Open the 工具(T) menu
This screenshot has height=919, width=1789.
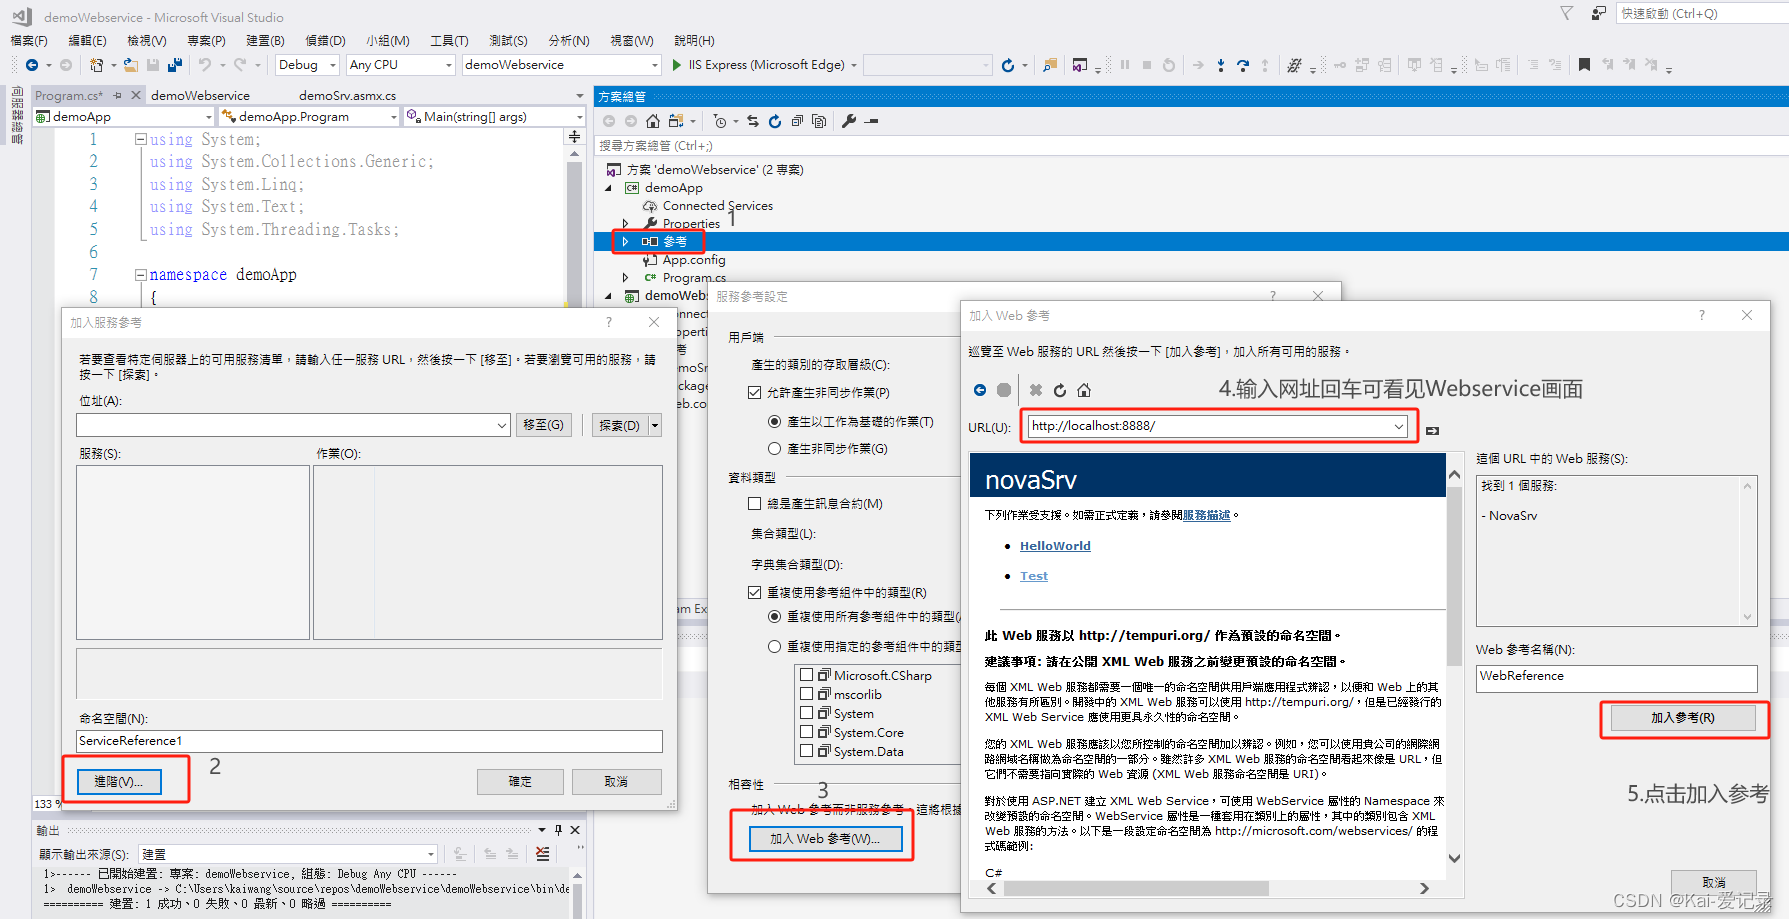449,40
